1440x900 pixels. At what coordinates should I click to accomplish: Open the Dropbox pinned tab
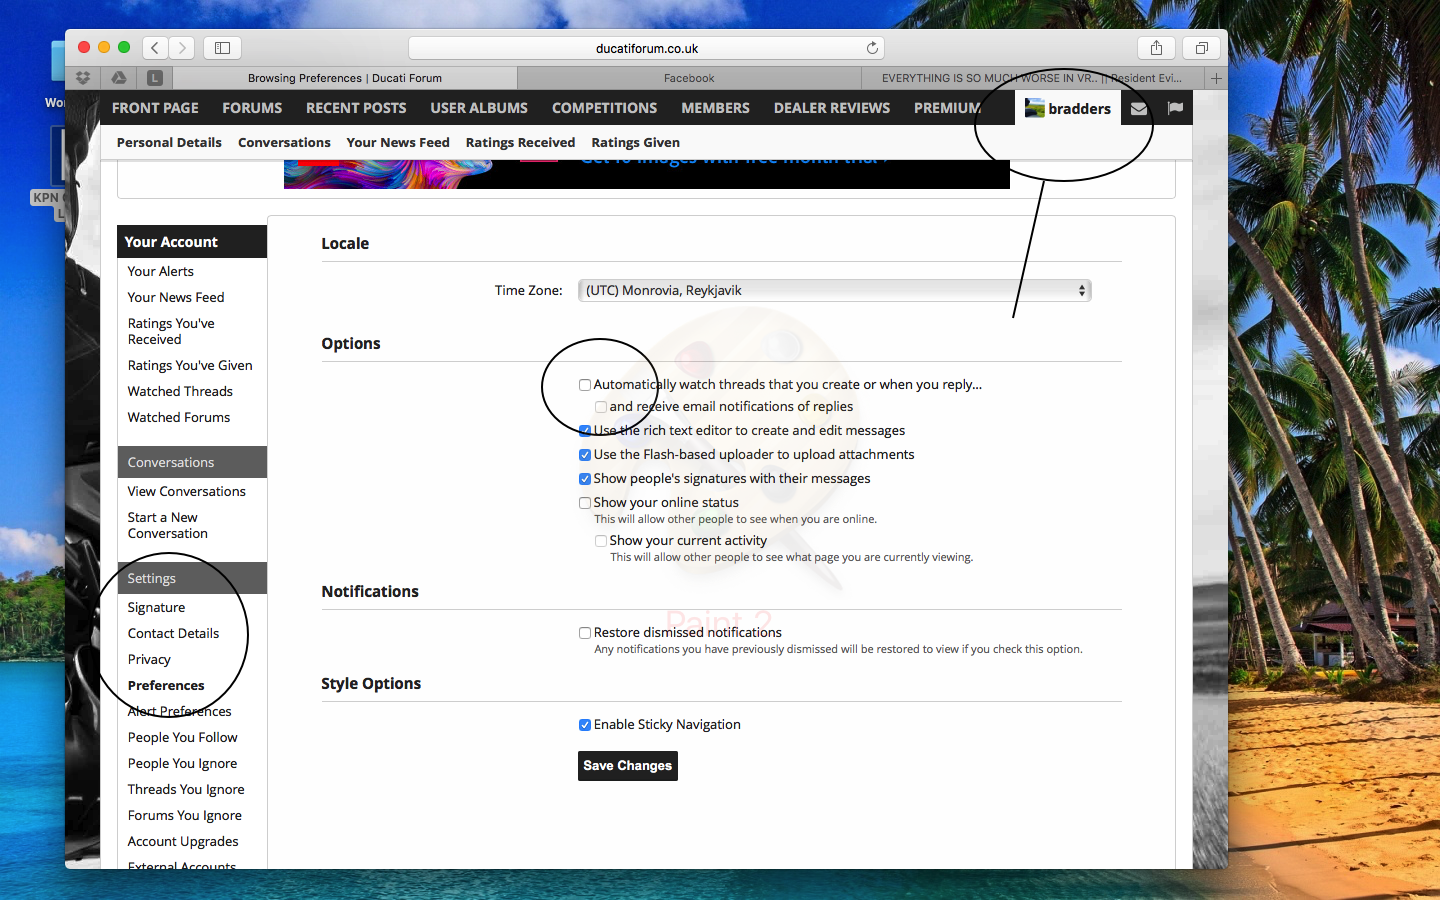pyautogui.click(x=83, y=78)
